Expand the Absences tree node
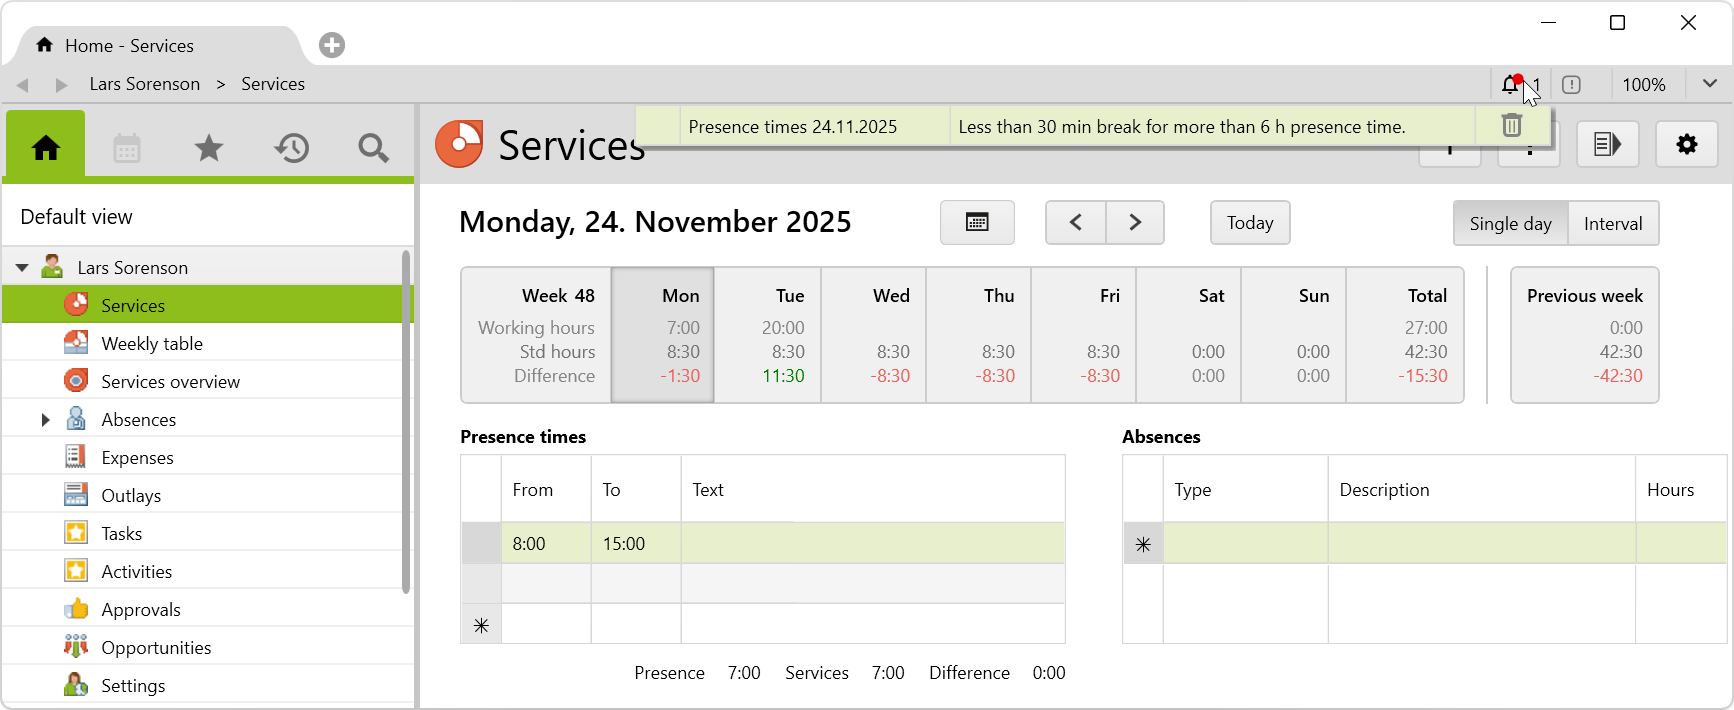 pos(45,420)
